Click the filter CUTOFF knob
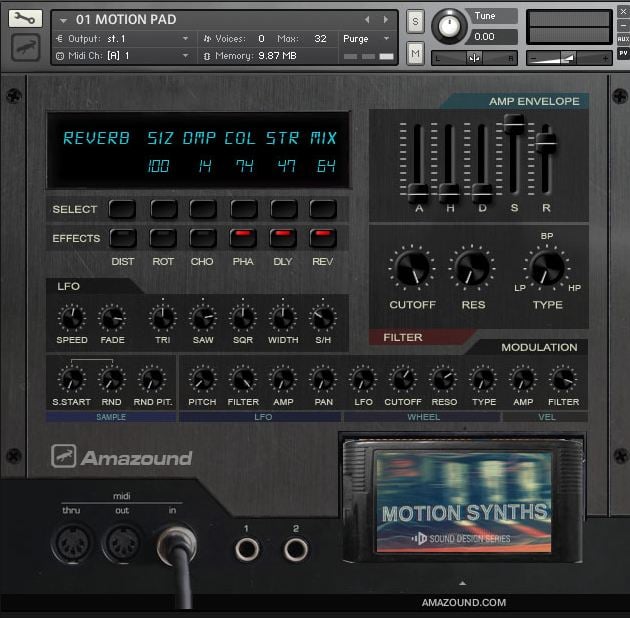 click(x=412, y=268)
